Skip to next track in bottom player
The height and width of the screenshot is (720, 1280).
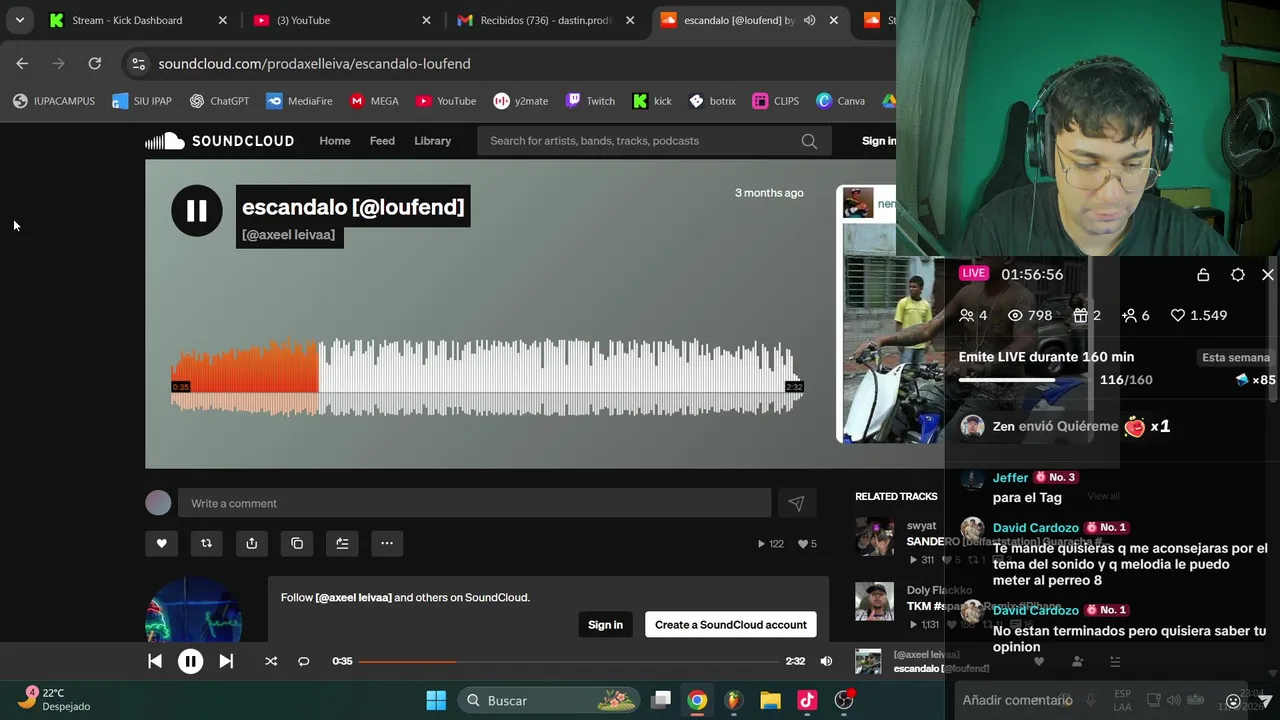pyautogui.click(x=226, y=661)
